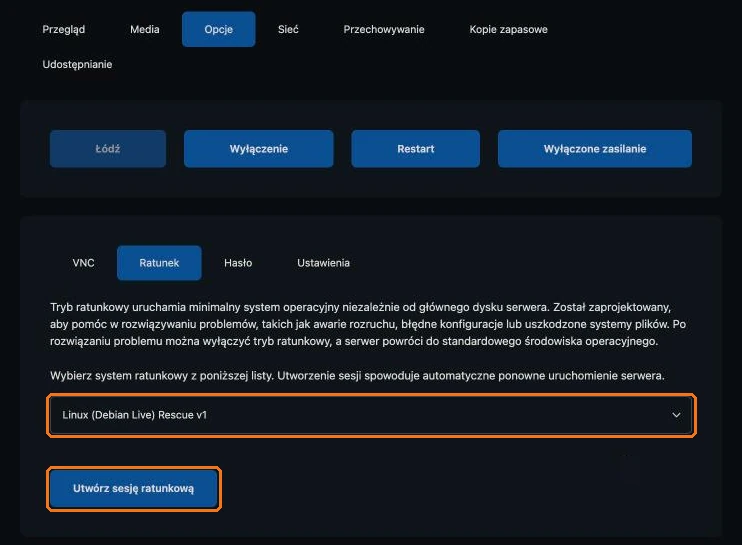Open the rescue system dropdown list
This screenshot has width=742, height=545.
tap(371, 415)
